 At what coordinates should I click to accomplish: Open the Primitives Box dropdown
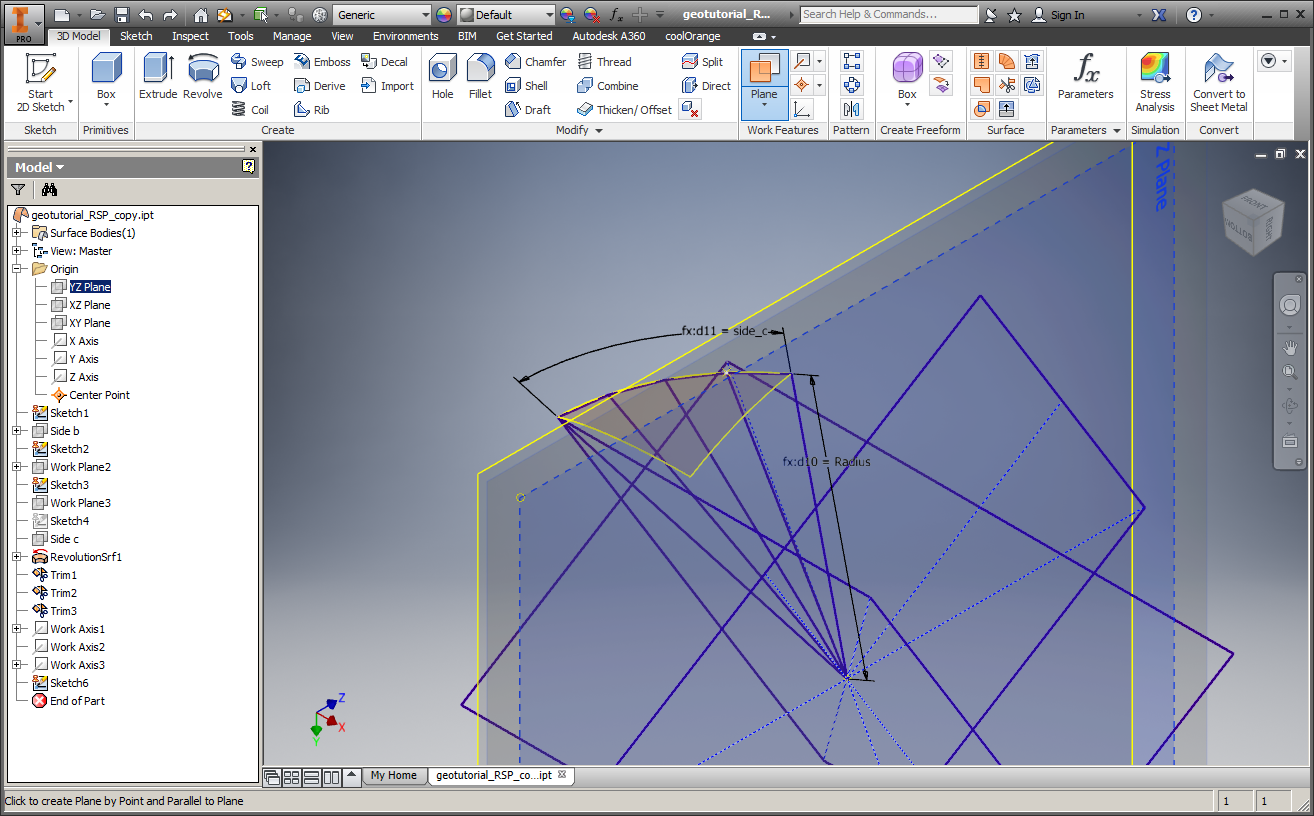click(x=106, y=107)
